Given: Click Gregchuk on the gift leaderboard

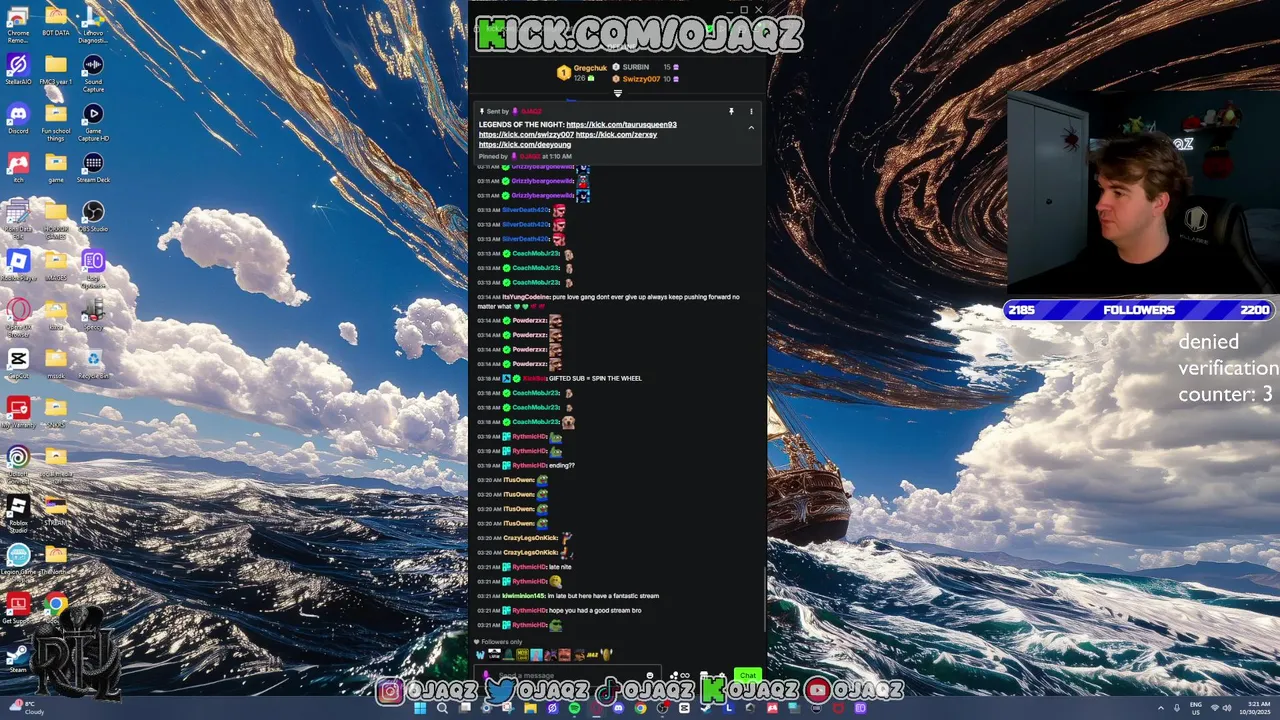Looking at the screenshot, I should [x=590, y=68].
